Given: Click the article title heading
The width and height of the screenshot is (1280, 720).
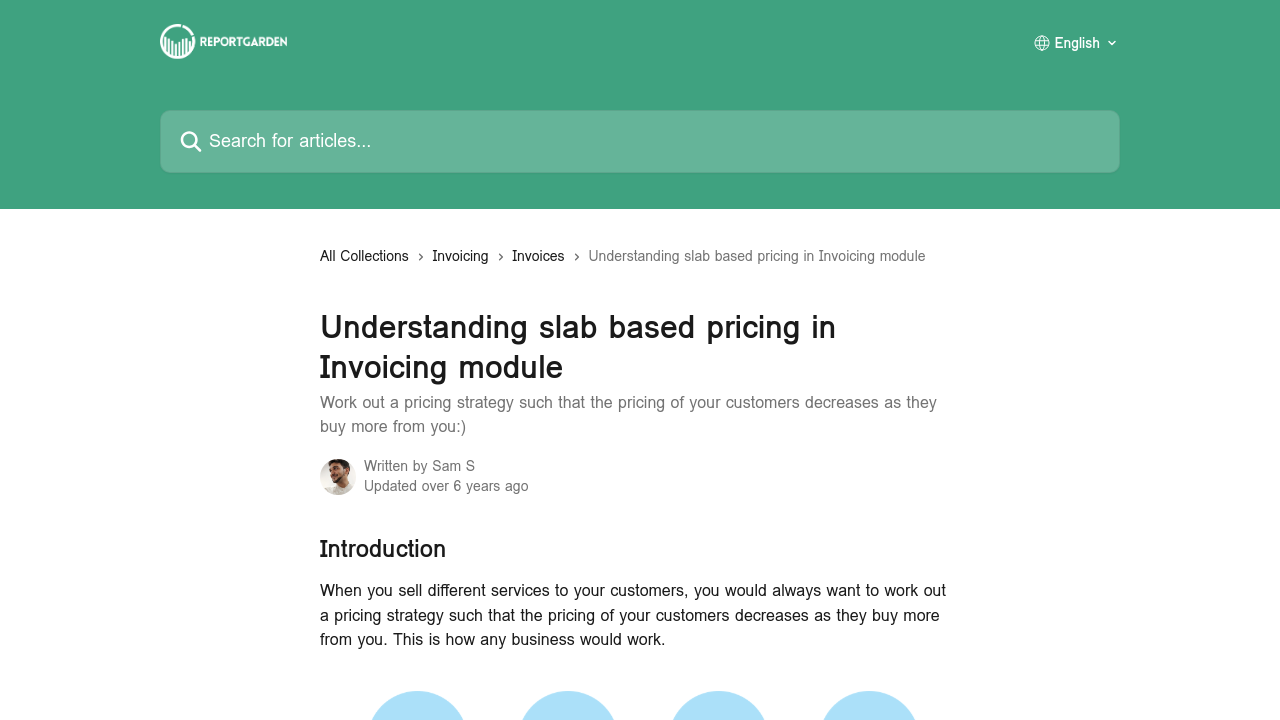Looking at the screenshot, I should coord(577,347).
